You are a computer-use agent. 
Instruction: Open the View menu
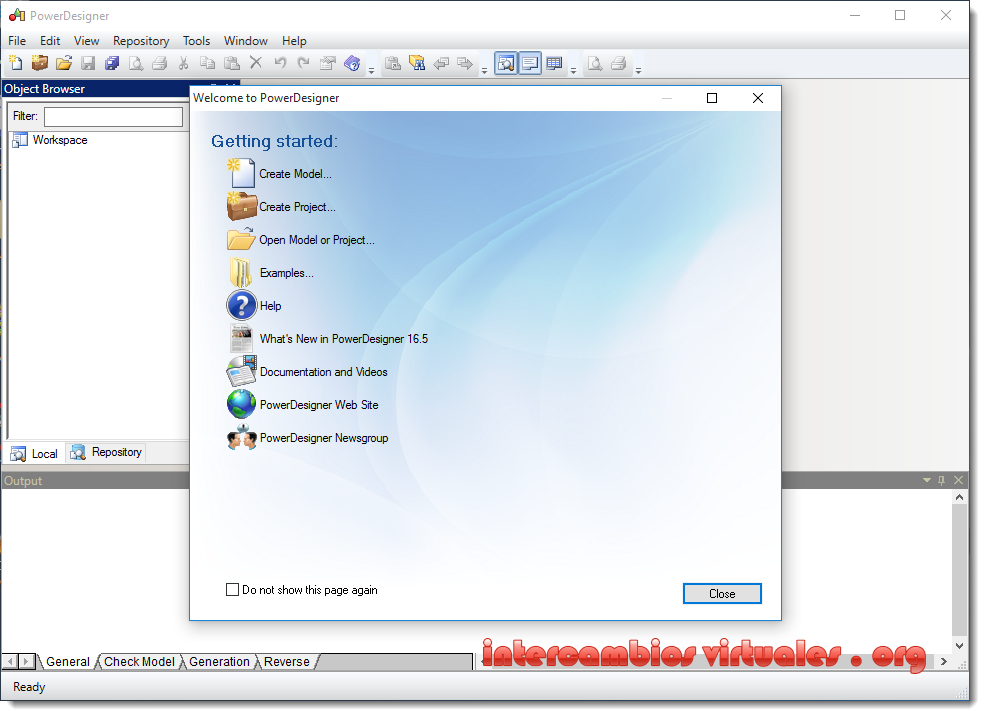pos(86,41)
